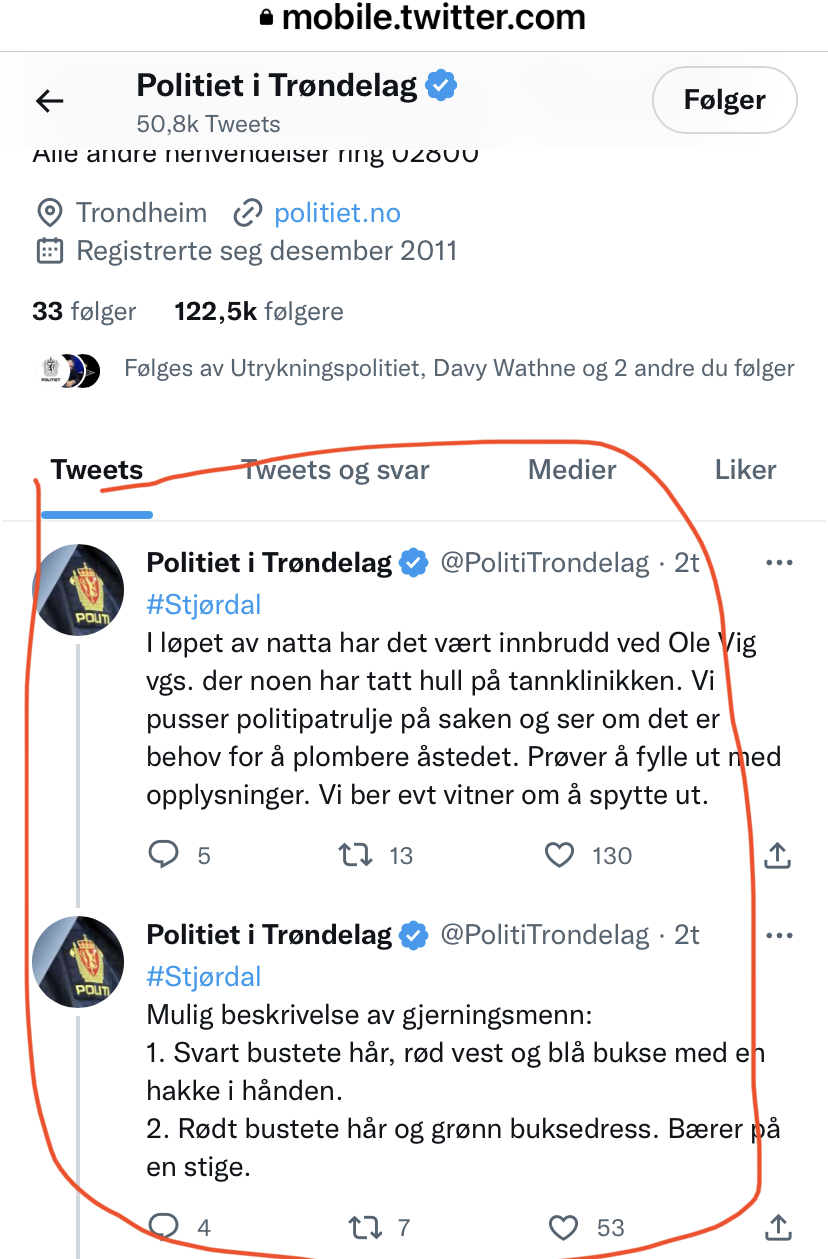Image resolution: width=828 pixels, height=1259 pixels.
Task: Open the Medier tab
Action: (572, 470)
